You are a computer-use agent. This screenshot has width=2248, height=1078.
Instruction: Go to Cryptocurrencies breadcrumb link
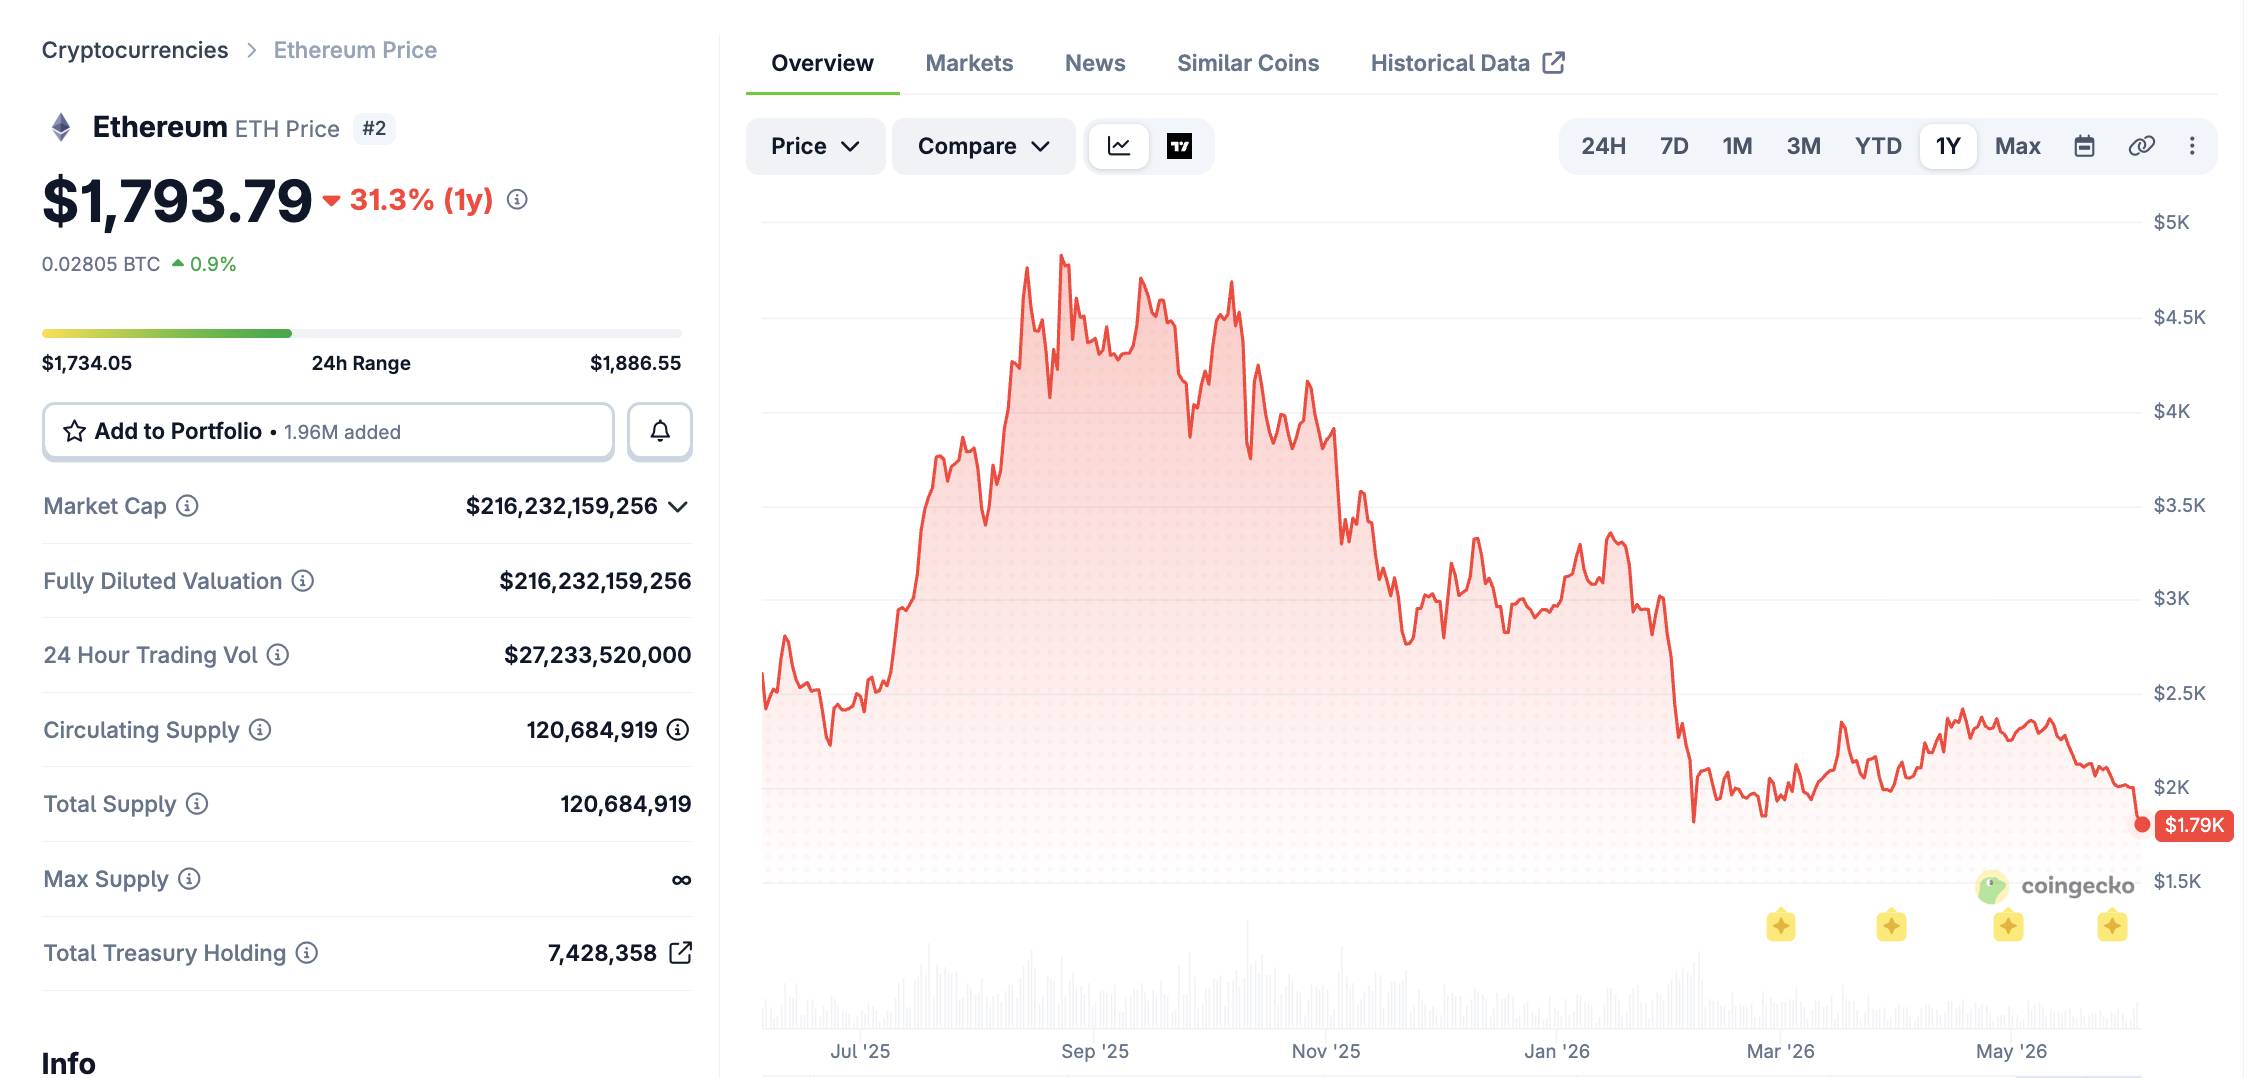[135, 50]
